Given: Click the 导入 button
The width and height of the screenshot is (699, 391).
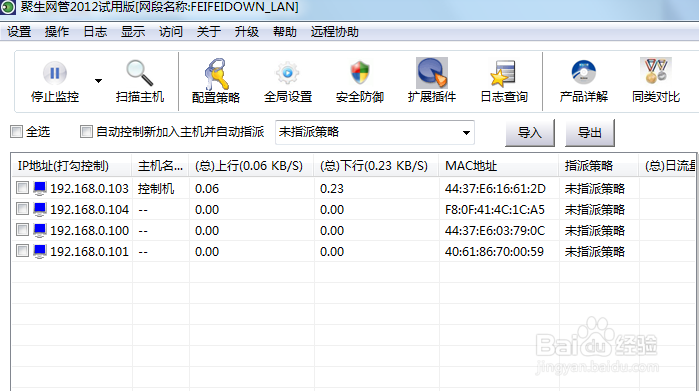Looking at the screenshot, I should (x=530, y=132).
